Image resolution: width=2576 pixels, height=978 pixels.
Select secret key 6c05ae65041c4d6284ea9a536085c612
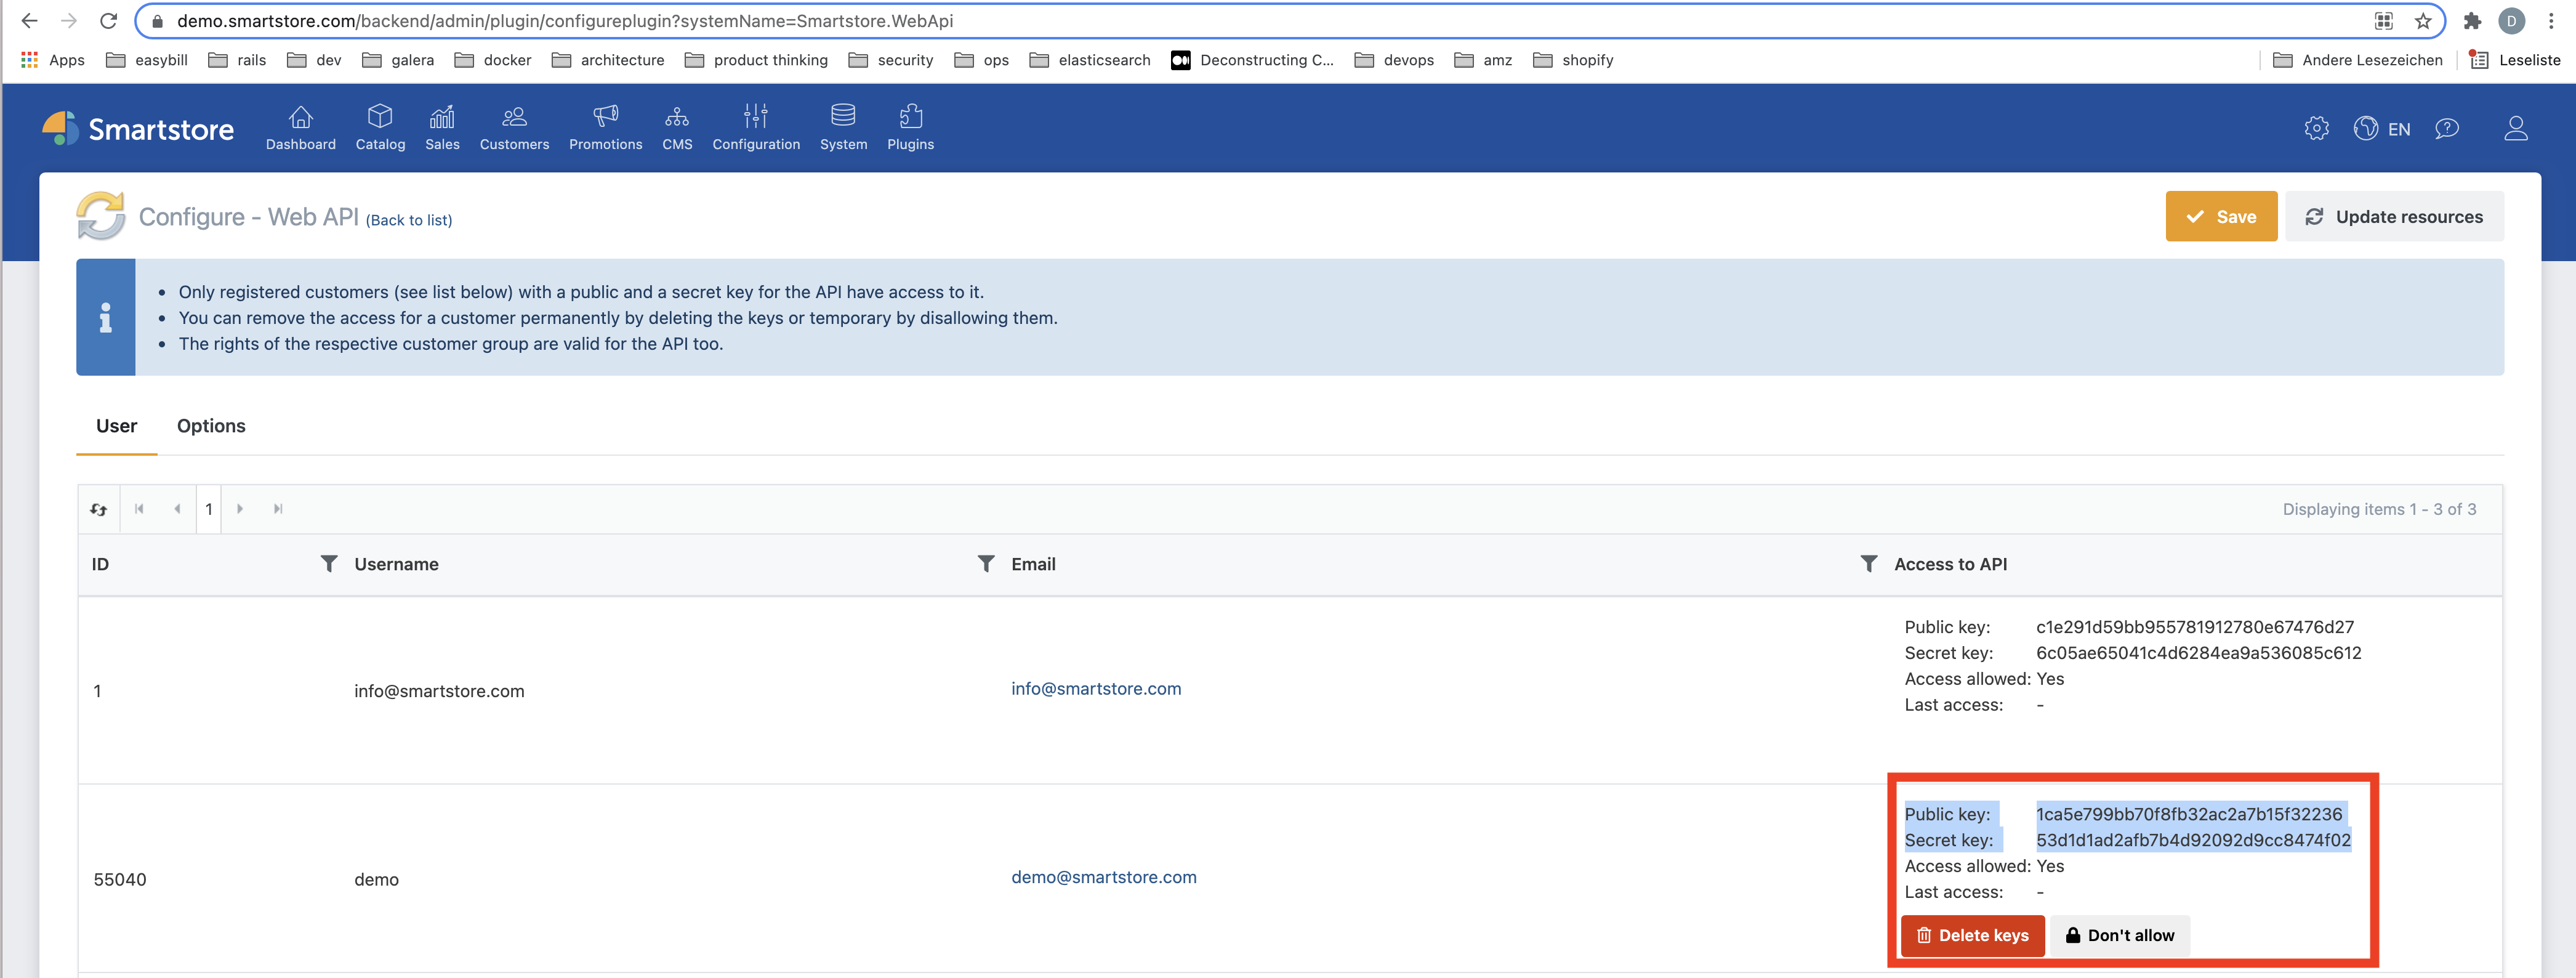pos(2198,653)
